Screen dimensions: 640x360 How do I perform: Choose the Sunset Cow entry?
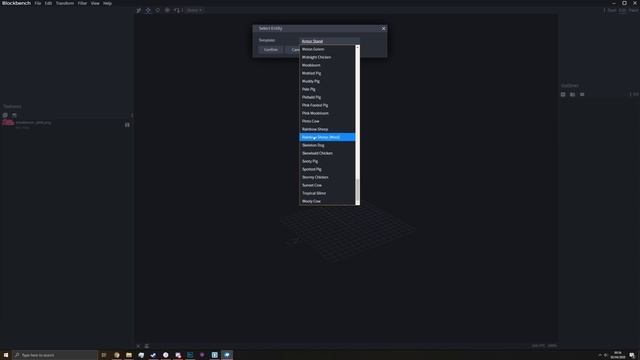[x=327, y=185]
